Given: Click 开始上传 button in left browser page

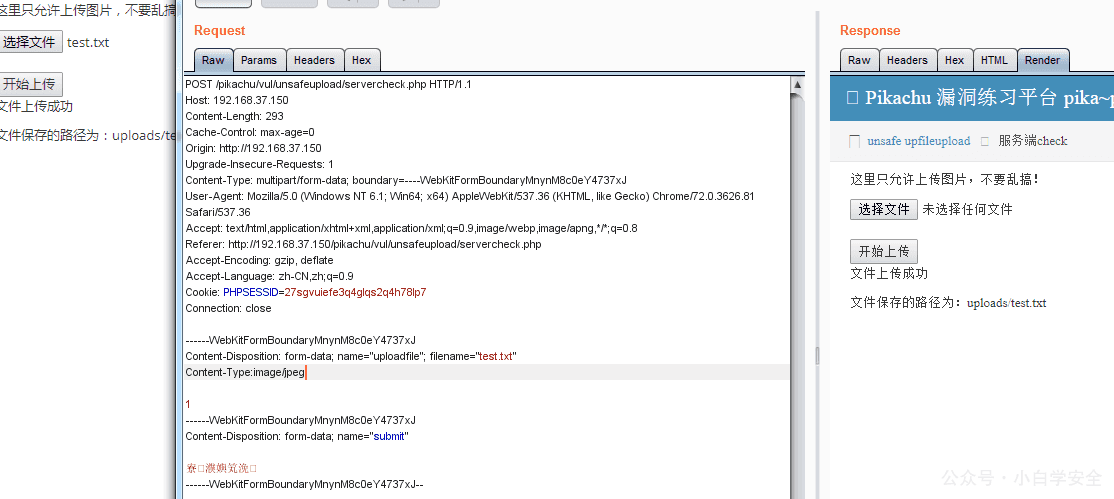Looking at the screenshot, I should [x=30, y=84].
